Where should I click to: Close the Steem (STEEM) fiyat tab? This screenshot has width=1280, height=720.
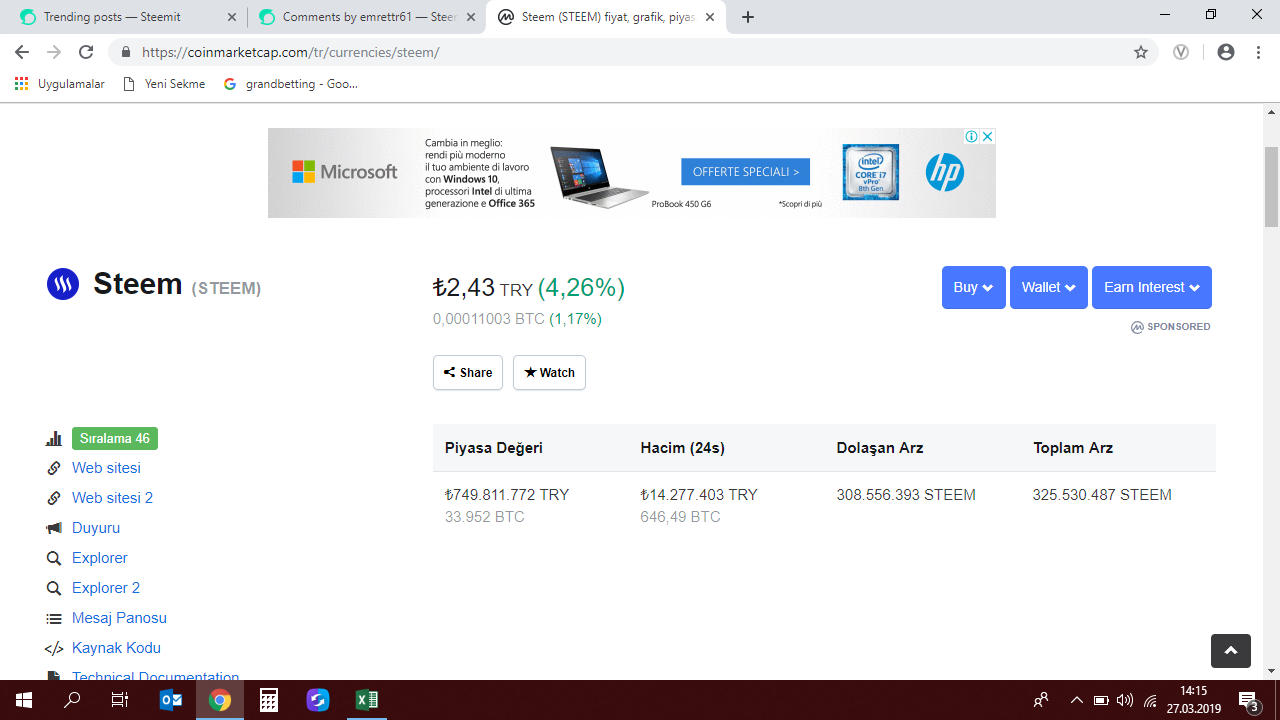point(710,17)
